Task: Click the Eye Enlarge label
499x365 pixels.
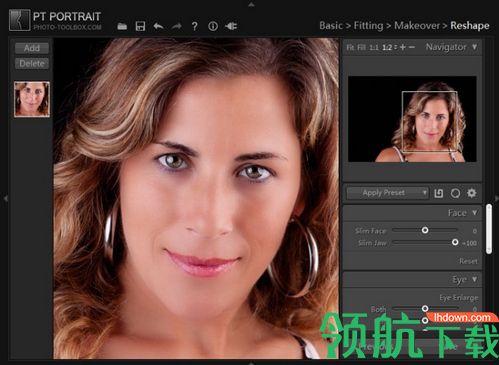Action: [x=459, y=297]
